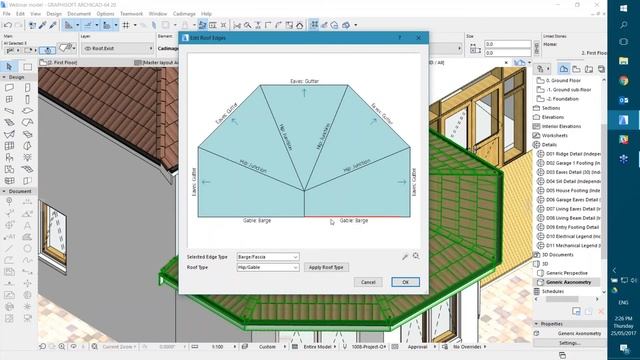Image resolution: width=640 pixels, height=360 pixels.
Task: Click the house-shaped roof icon in the top toolbar
Action: (x=300, y=25)
